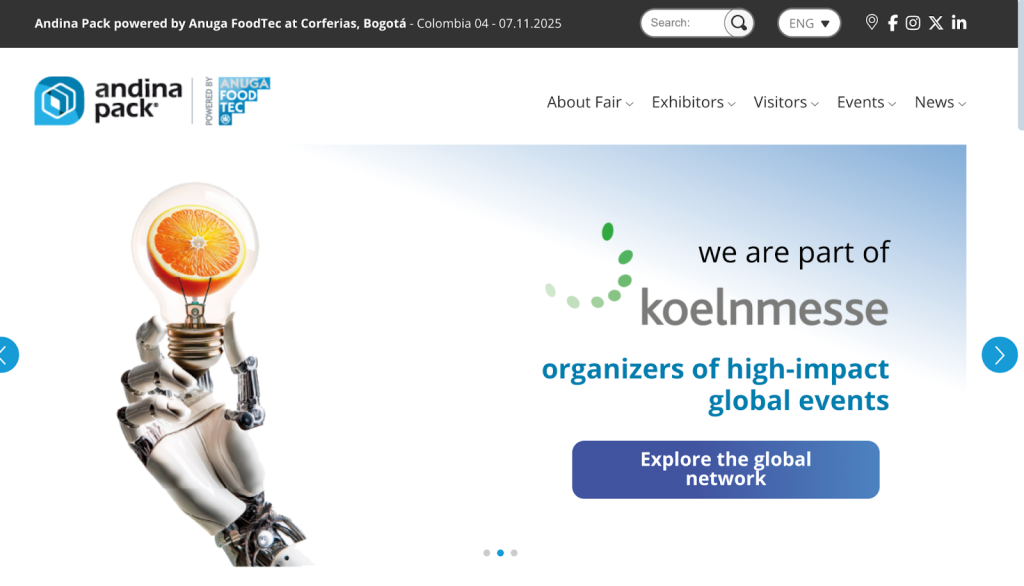Go to previous slide arrow
This screenshot has height=586, width=1024.
coord(6,355)
